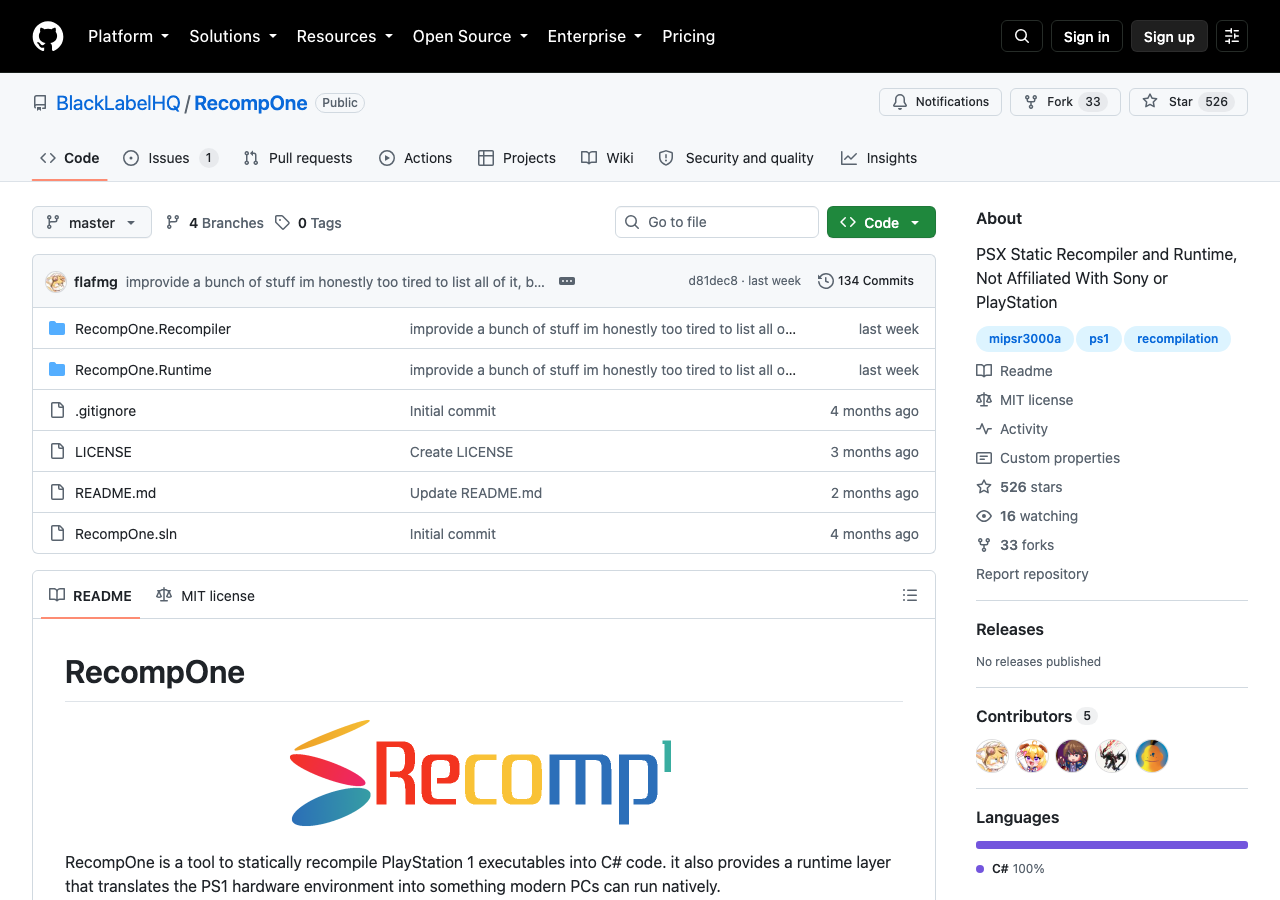
Task: Expand the Solutions menu
Action: (x=234, y=36)
